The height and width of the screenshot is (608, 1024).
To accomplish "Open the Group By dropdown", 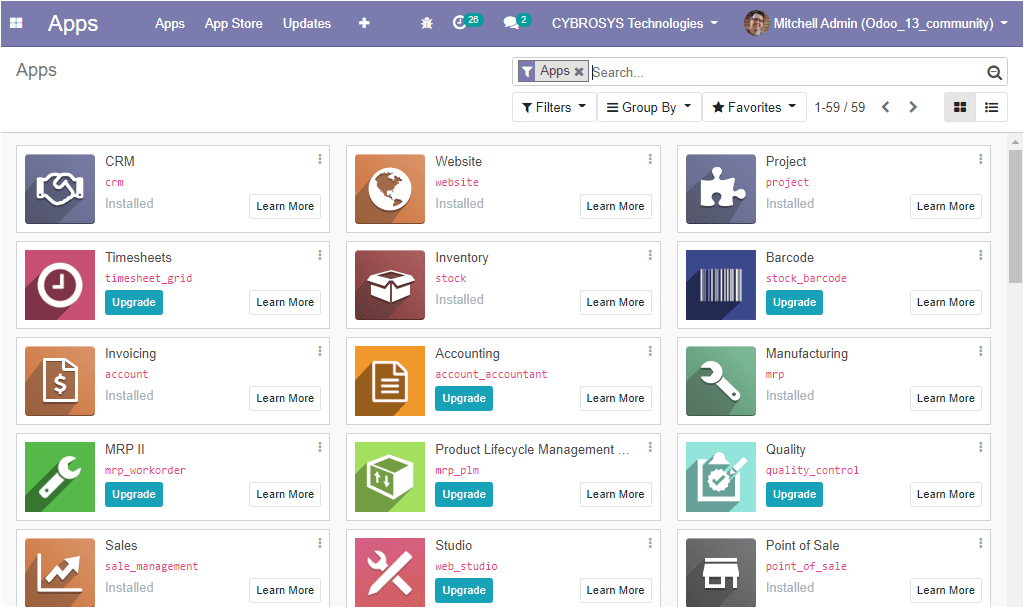I will tap(648, 107).
